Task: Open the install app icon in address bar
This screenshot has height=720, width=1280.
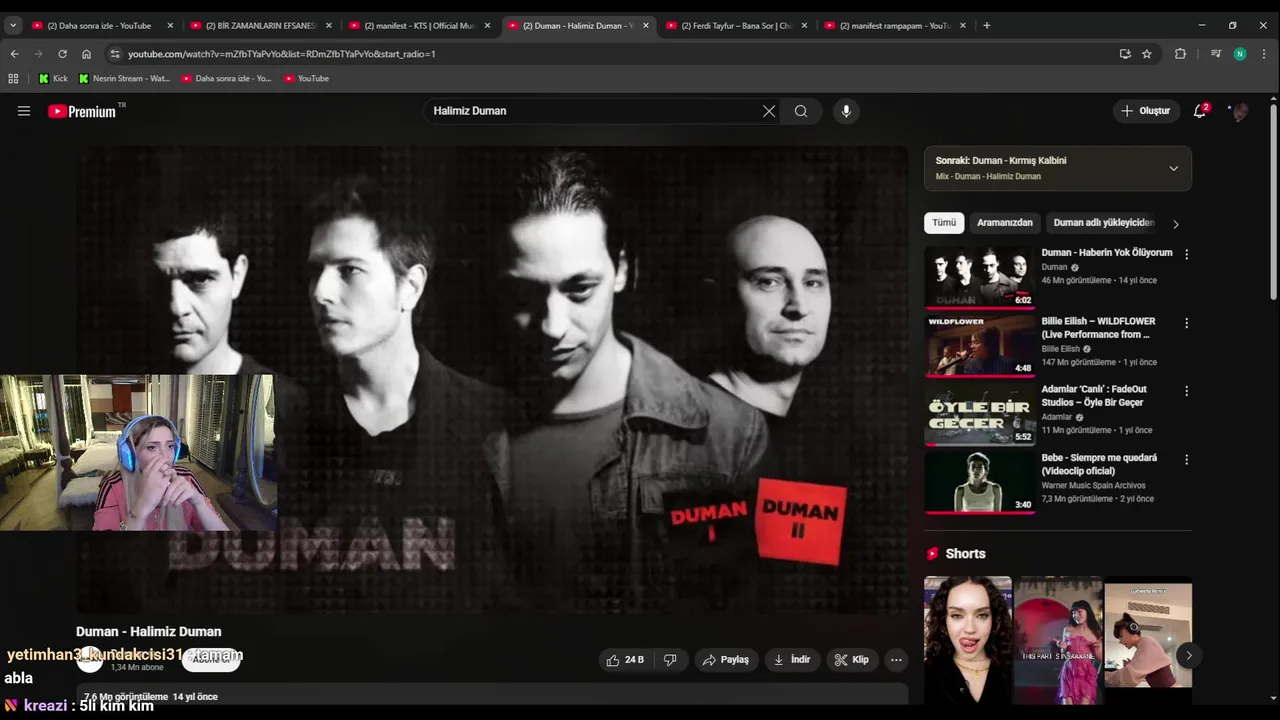Action: point(1125,54)
